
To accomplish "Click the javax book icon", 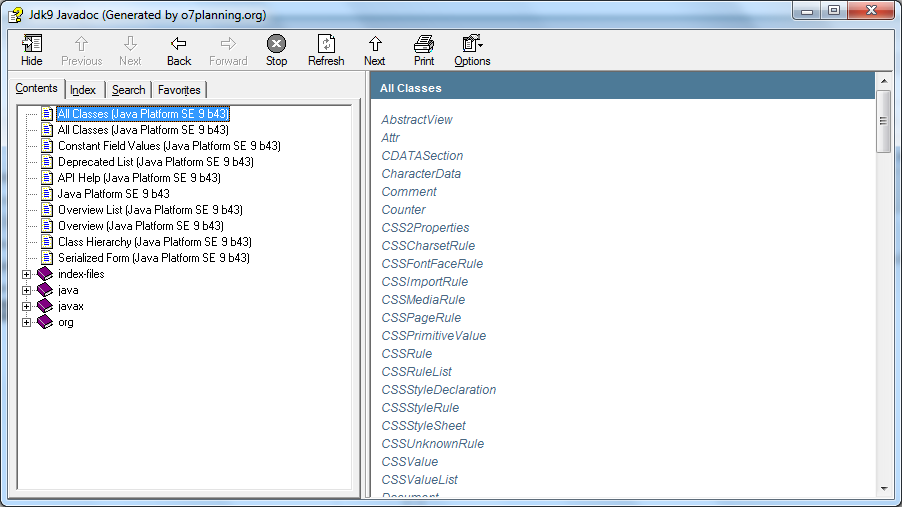I will coord(45,306).
